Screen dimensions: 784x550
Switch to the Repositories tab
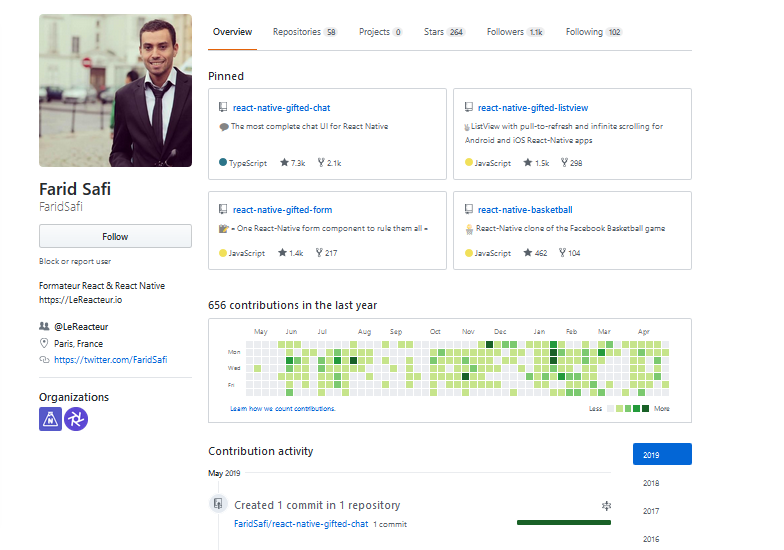coord(304,32)
